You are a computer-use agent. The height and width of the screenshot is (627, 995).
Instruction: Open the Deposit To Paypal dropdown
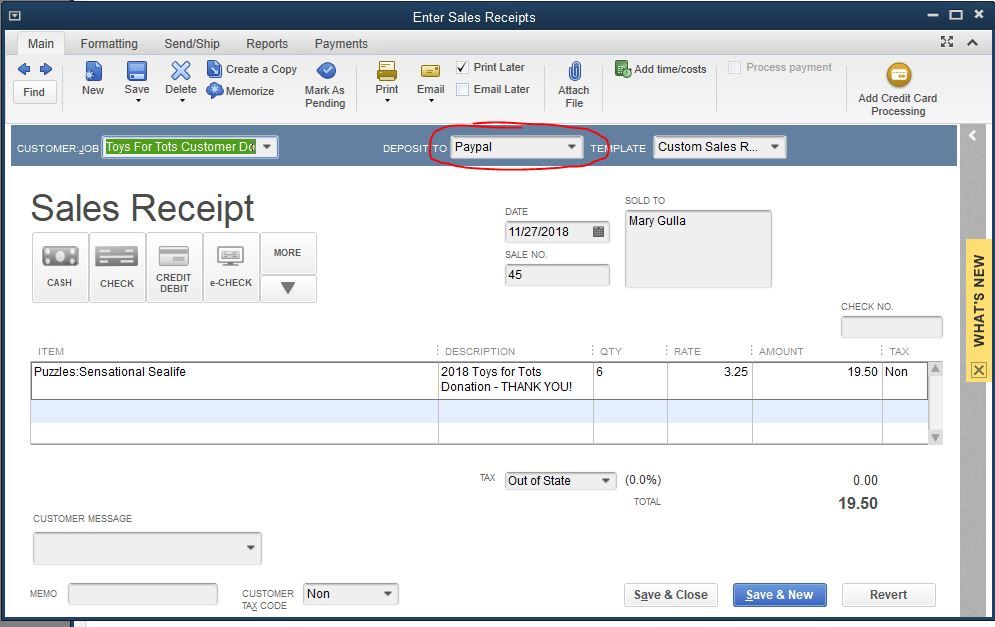[x=572, y=147]
